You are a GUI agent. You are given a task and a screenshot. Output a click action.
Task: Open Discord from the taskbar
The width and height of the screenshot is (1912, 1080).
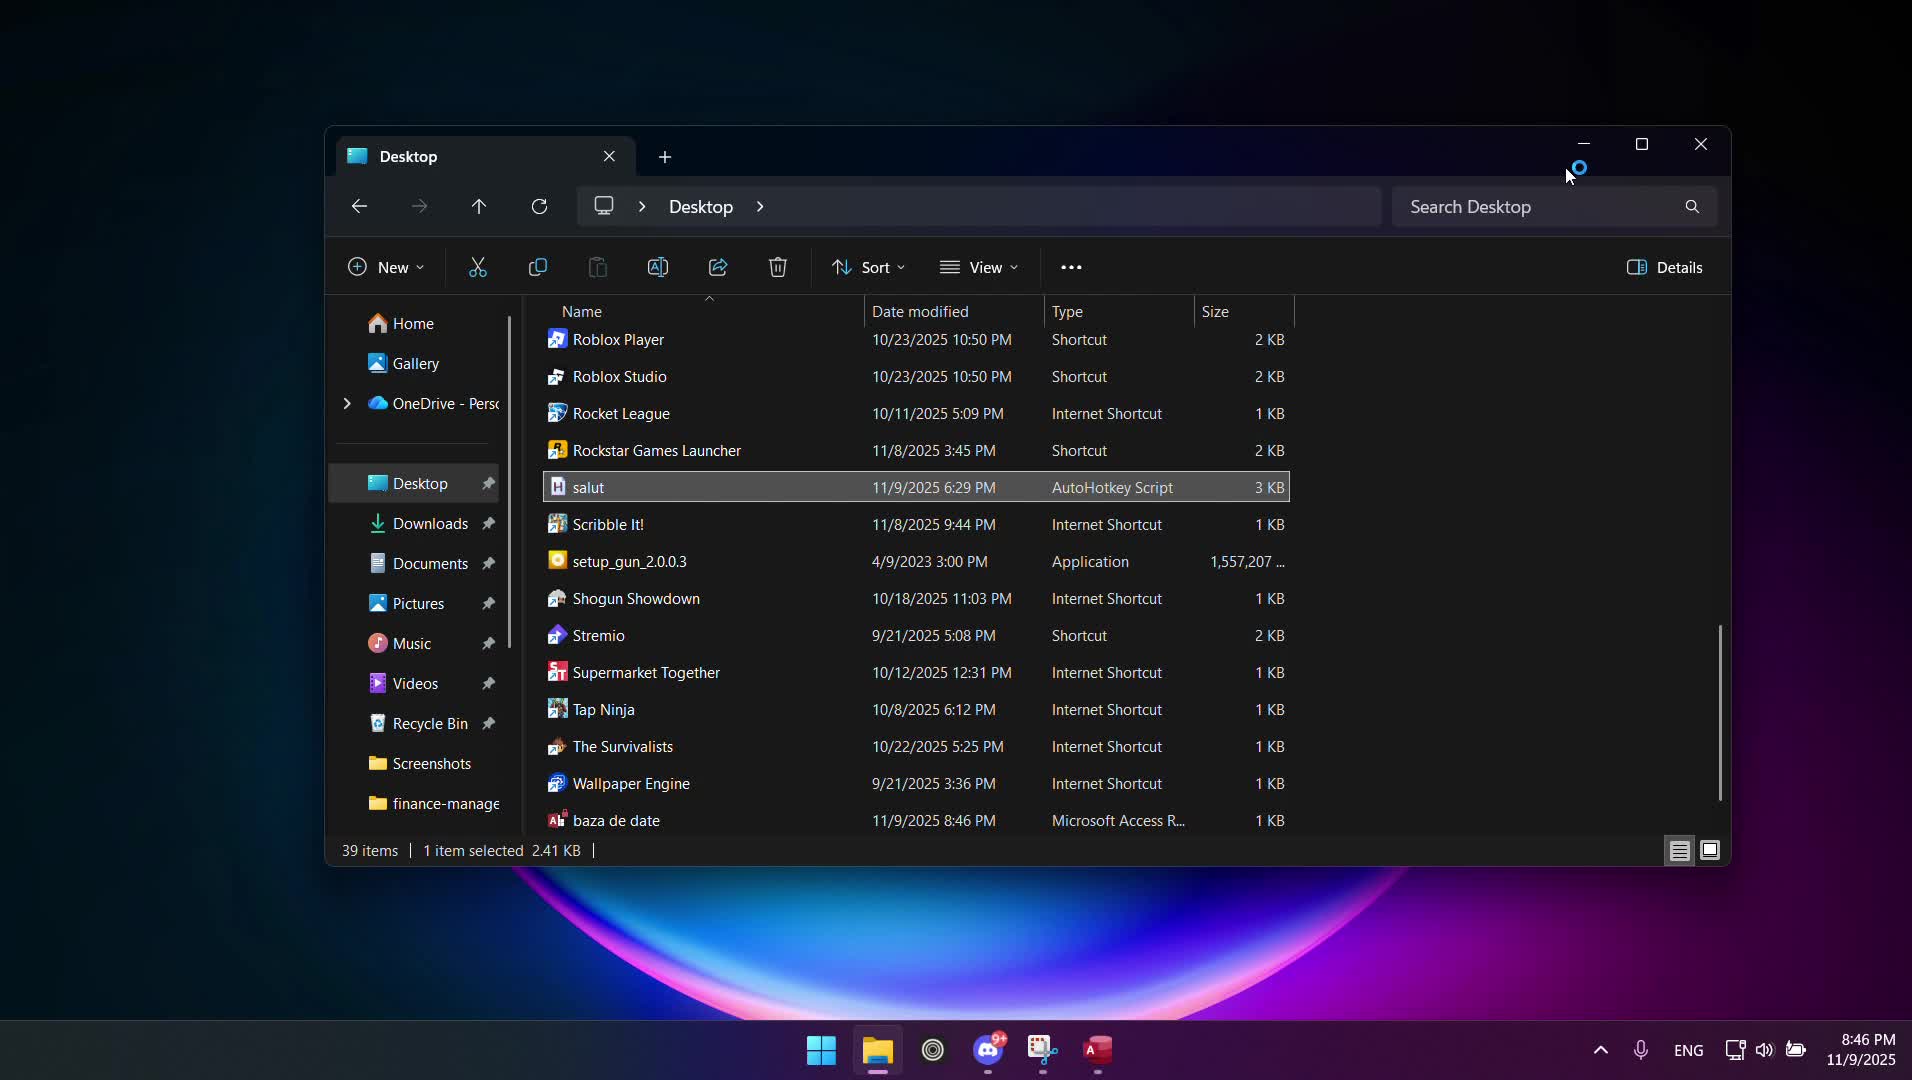[x=988, y=1050]
